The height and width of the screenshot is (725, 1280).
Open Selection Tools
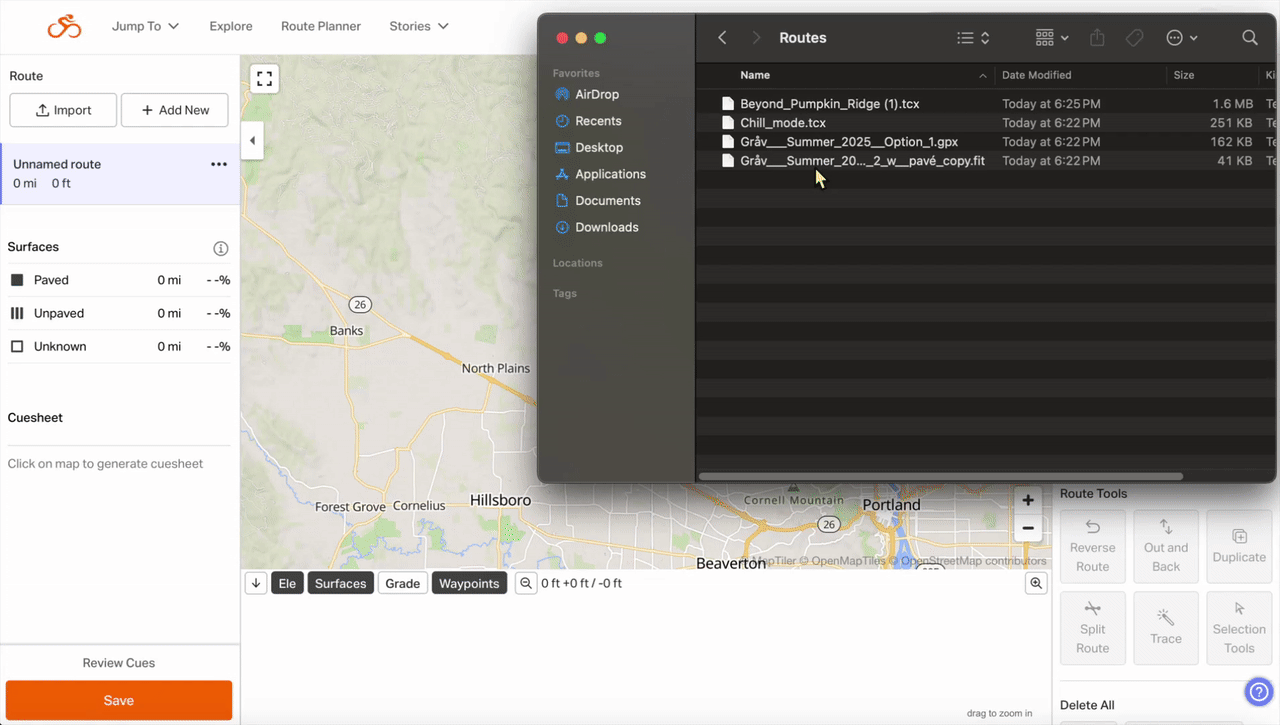pos(1239,628)
